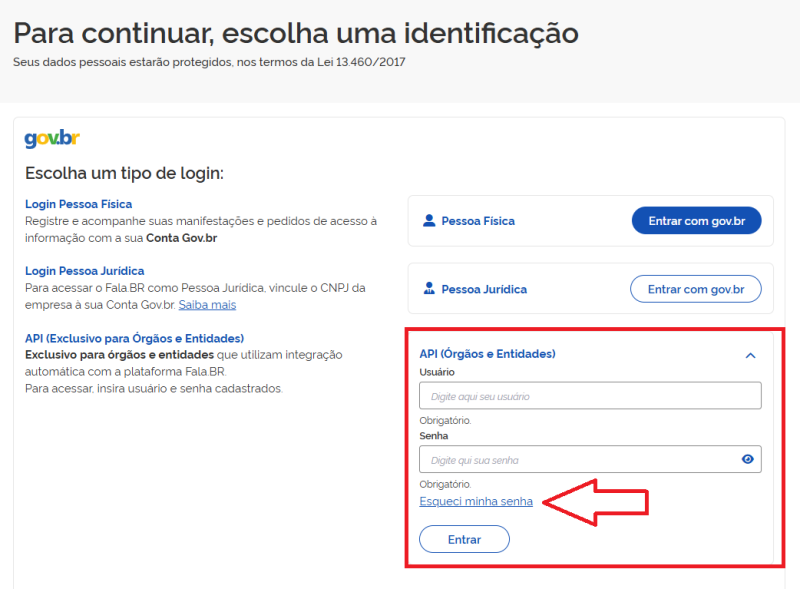Collapse the API (Órgãos e Entidades) section
The image size is (800, 589).
point(750,354)
